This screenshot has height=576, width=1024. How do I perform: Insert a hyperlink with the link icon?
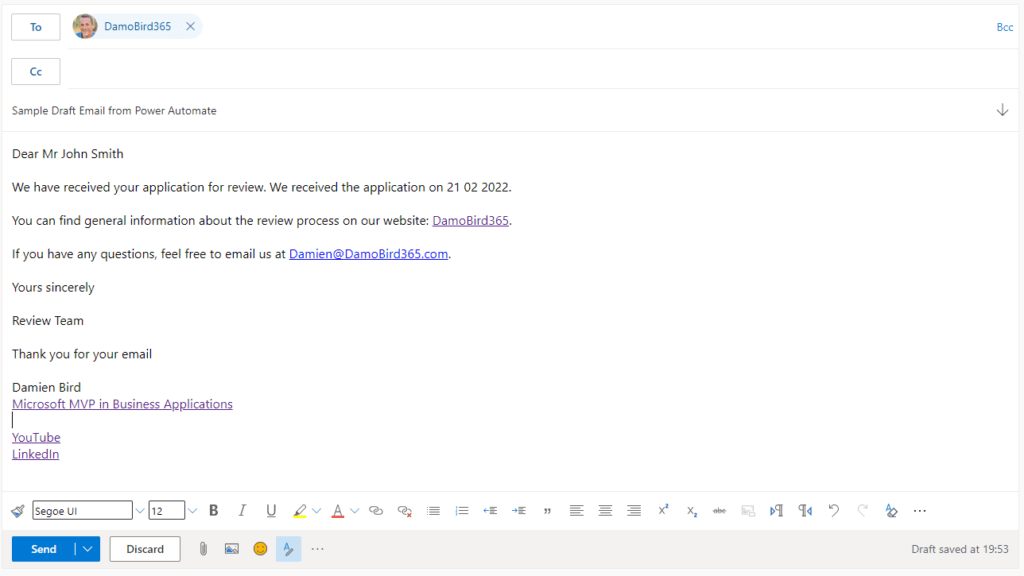click(x=376, y=510)
